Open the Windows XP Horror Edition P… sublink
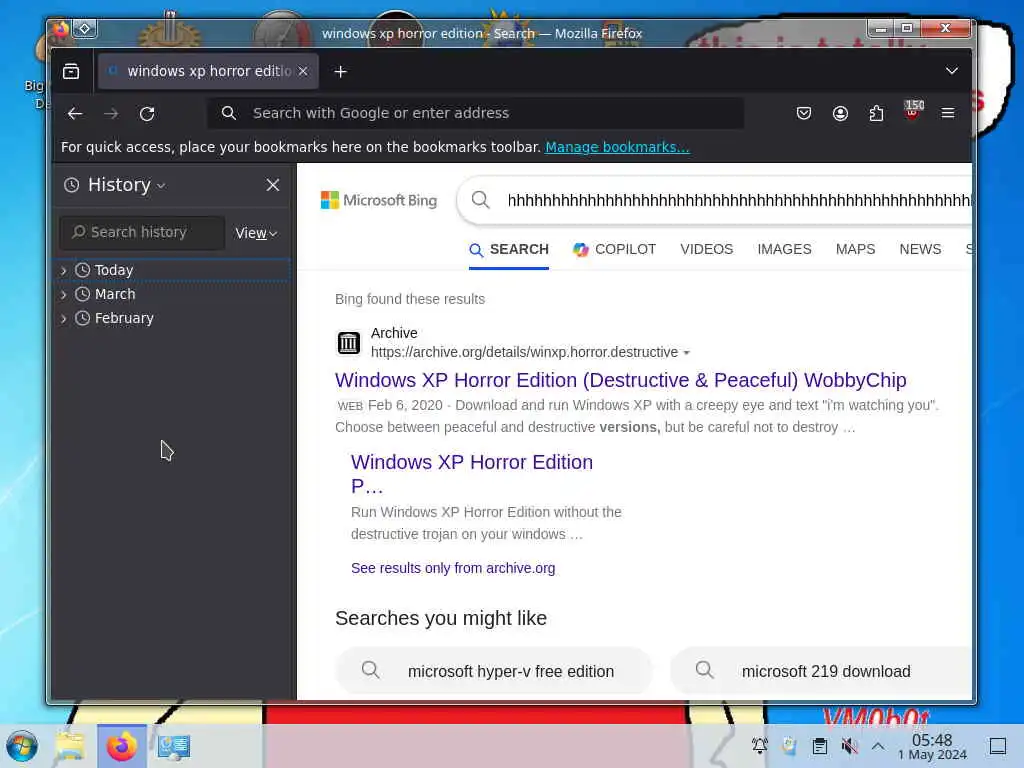 coord(472,474)
